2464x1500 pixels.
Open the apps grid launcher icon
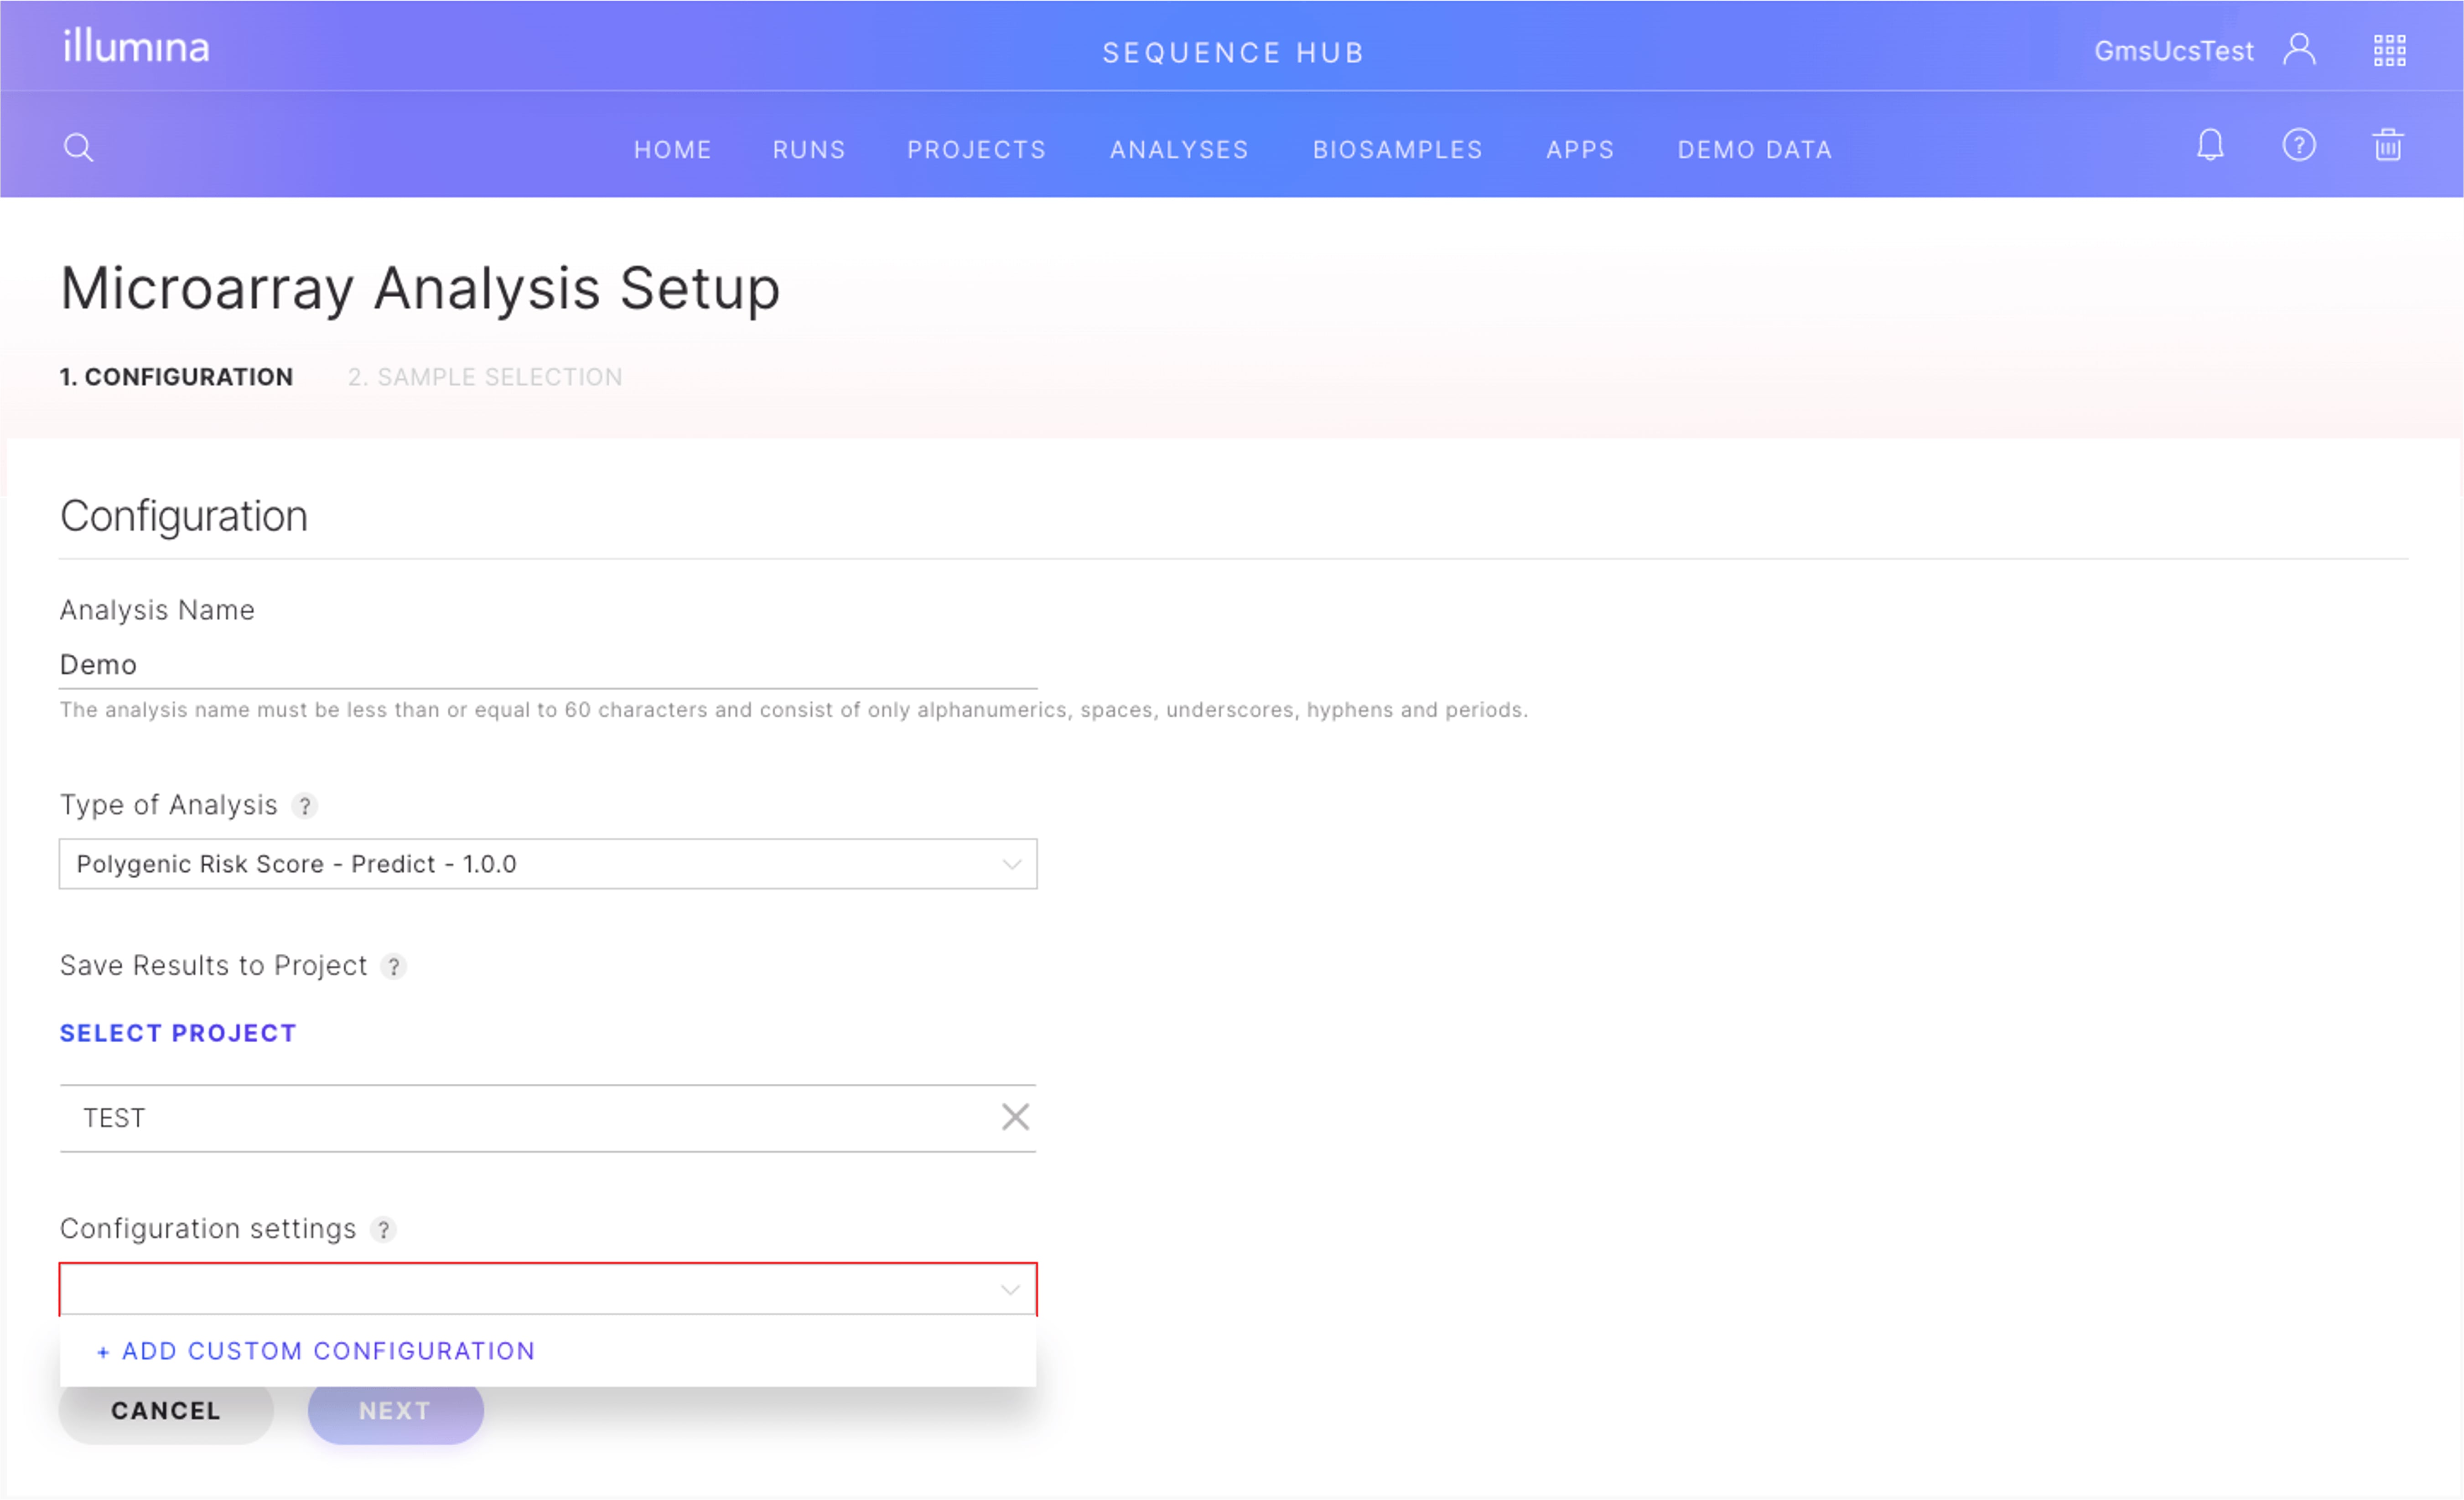point(2389,50)
